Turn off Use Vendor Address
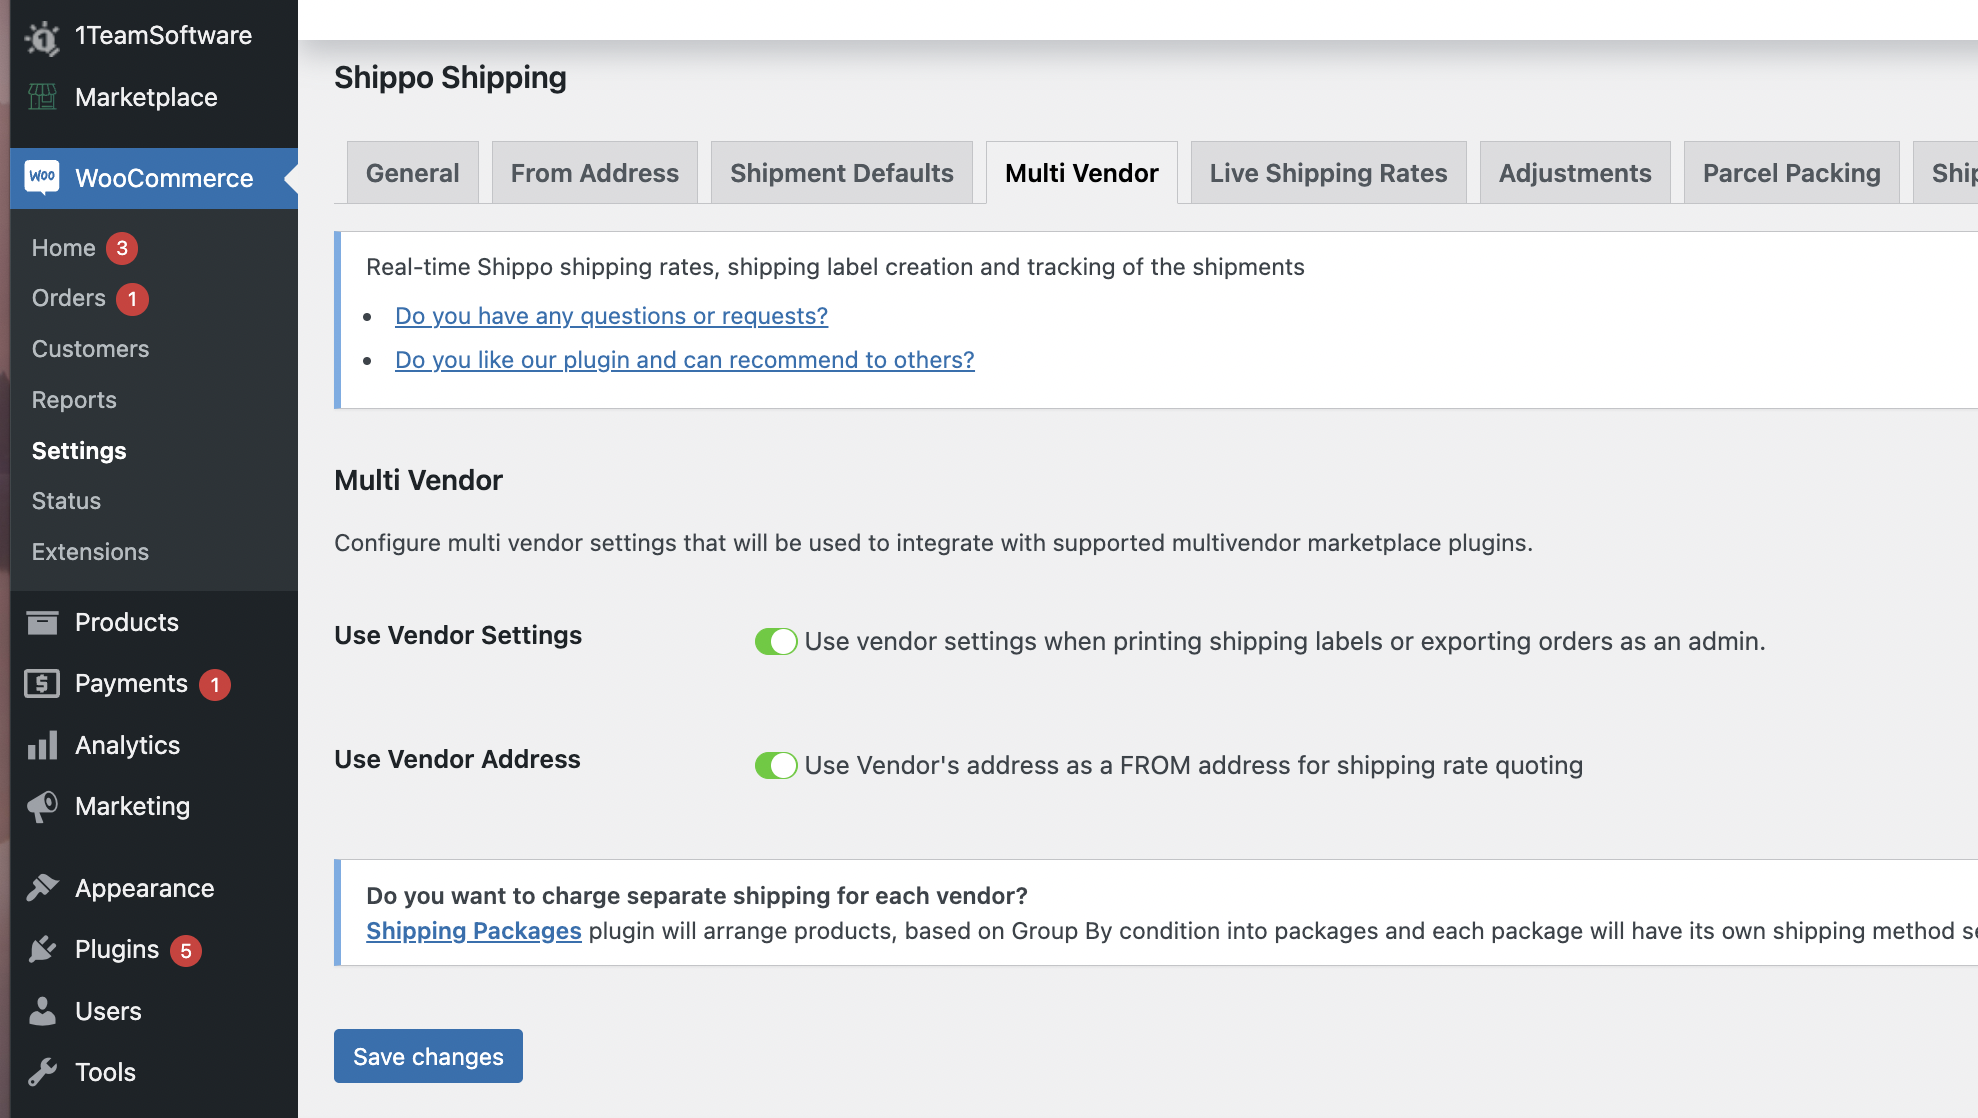The image size is (1978, 1118). pyautogui.click(x=777, y=765)
